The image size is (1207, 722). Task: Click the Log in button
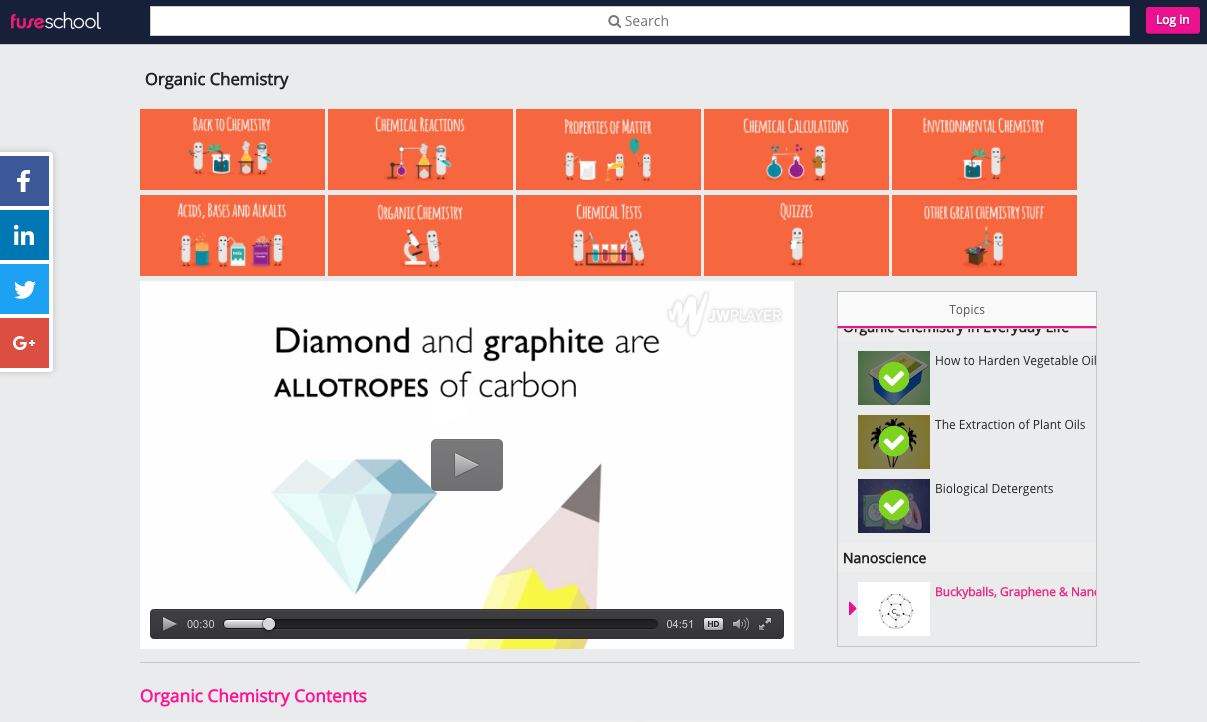[1172, 20]
